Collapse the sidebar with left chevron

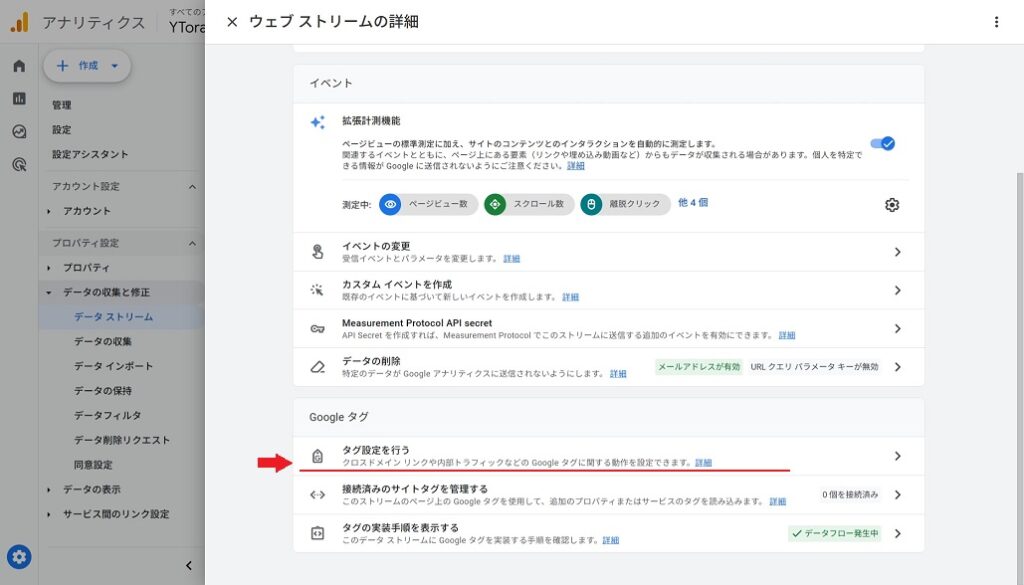[189, 565]
